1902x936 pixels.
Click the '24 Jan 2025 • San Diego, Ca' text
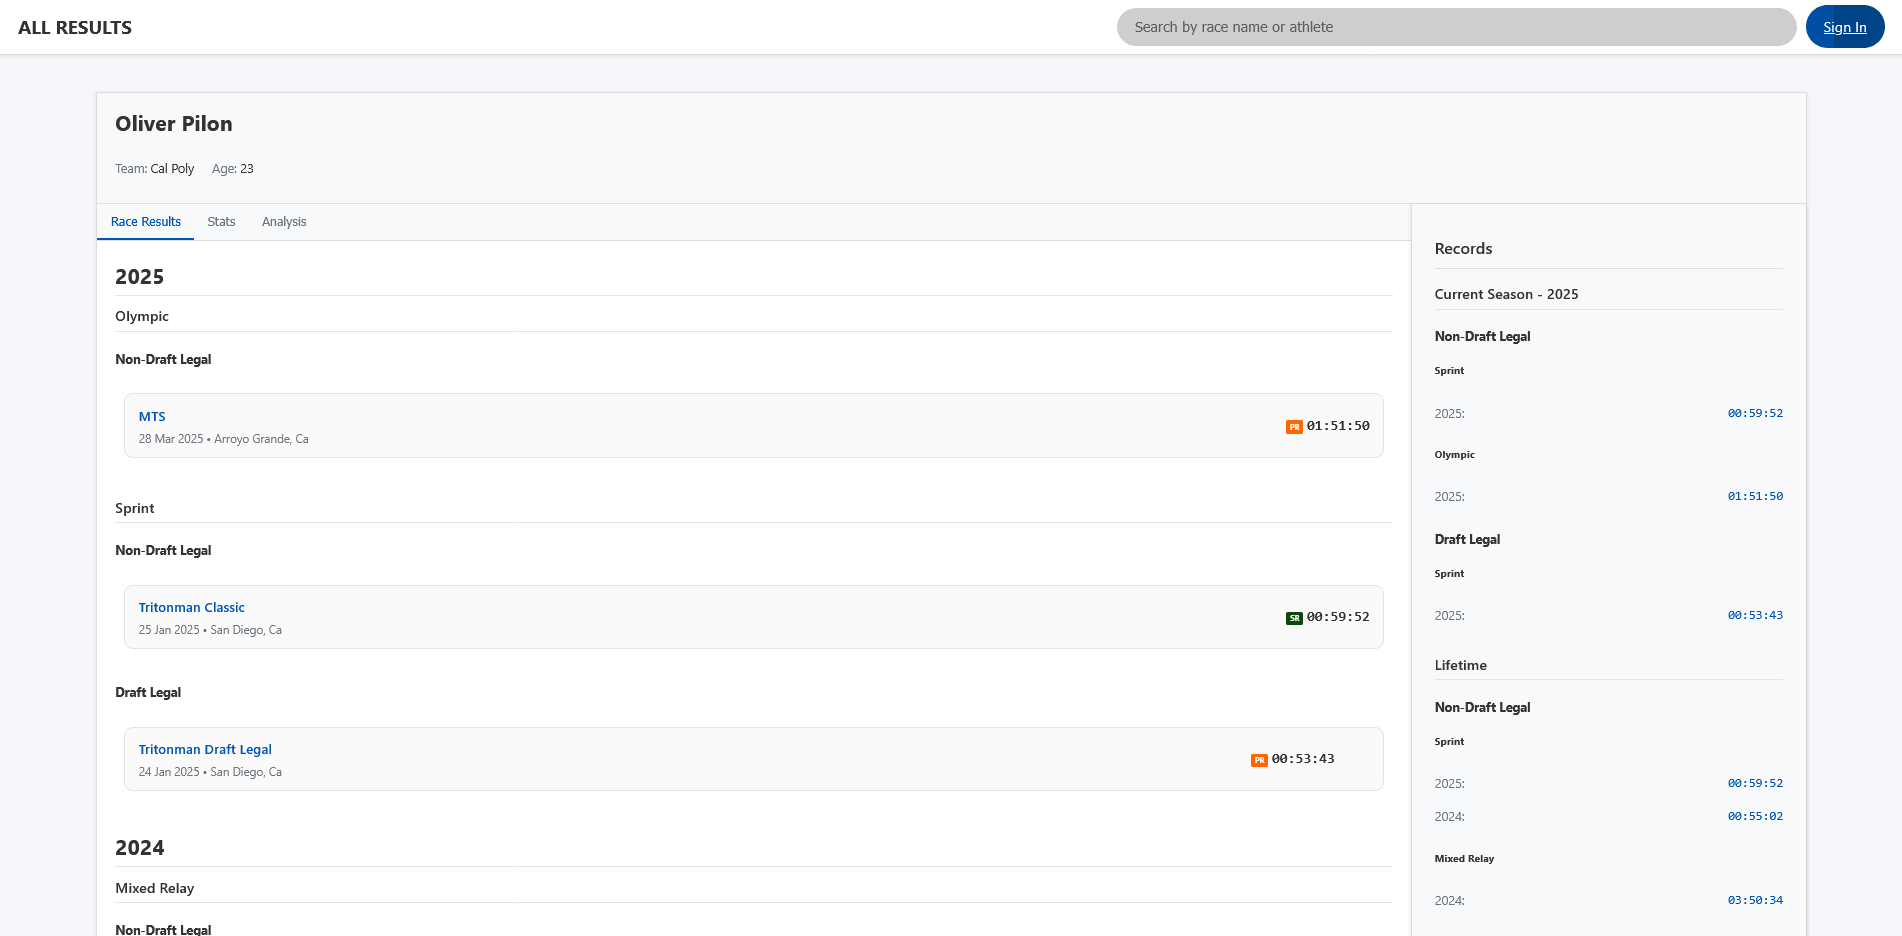pyautogui.click(x=210, y=772)
